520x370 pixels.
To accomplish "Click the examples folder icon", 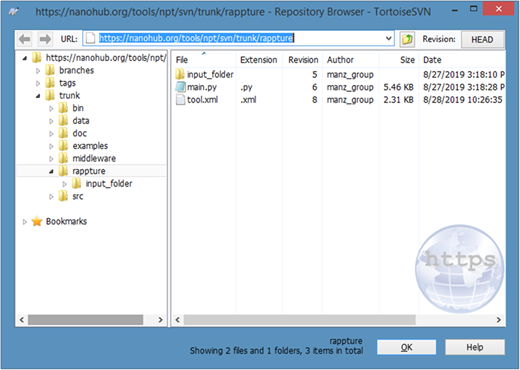I will coord(63,146).
